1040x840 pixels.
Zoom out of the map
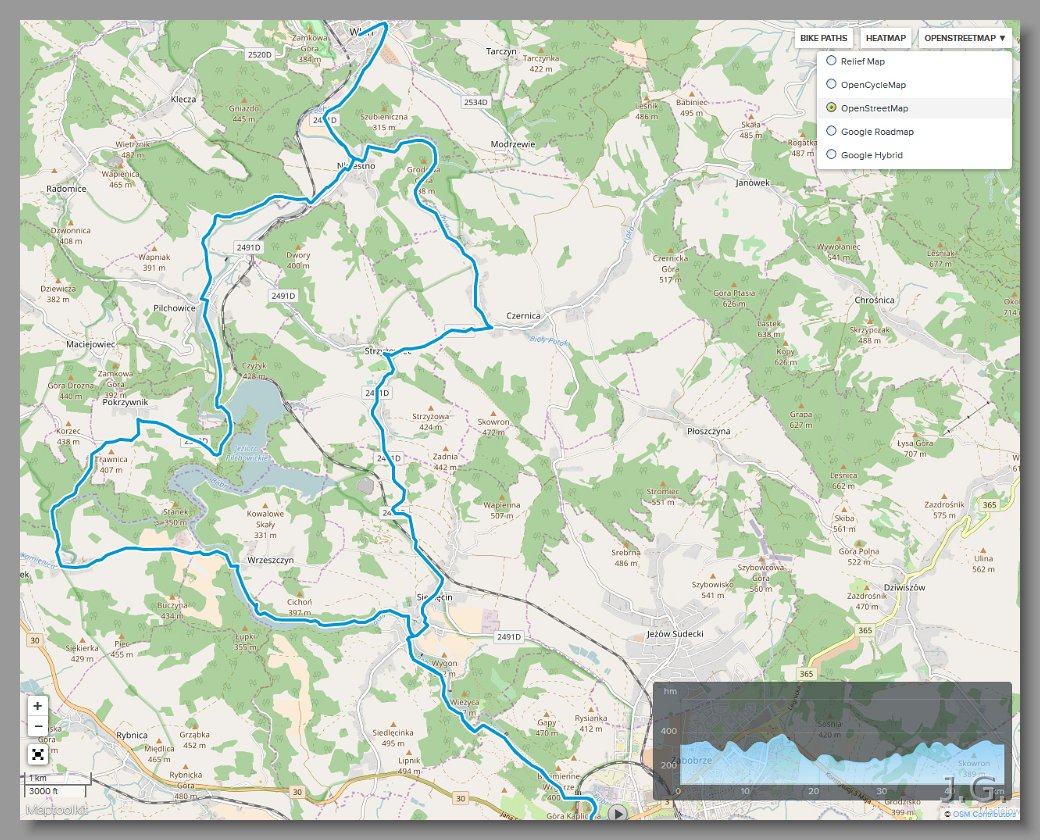(38, 727)
